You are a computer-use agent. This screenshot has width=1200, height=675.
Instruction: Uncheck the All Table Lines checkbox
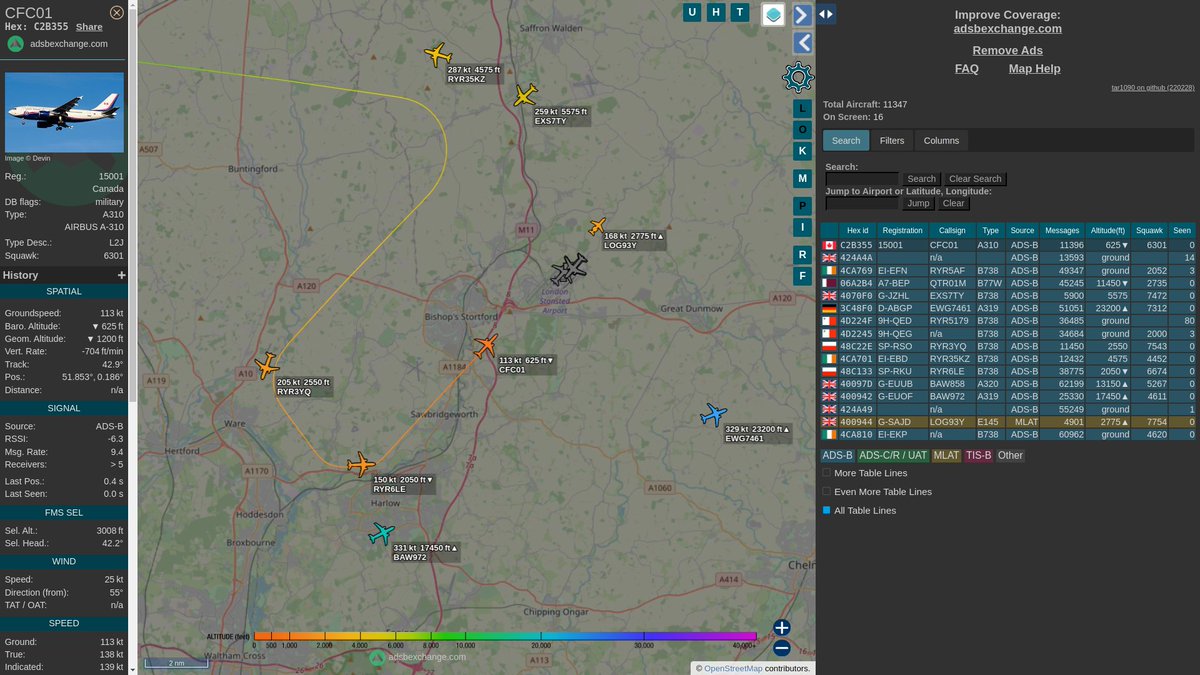coord(826,510)
